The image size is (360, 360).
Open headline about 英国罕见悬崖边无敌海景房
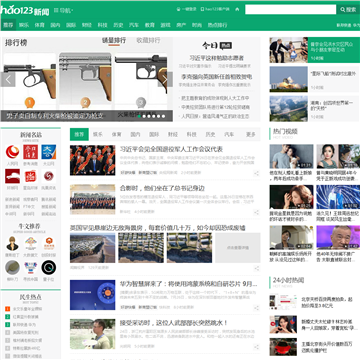pyautogui.click(x=157, y=228)
